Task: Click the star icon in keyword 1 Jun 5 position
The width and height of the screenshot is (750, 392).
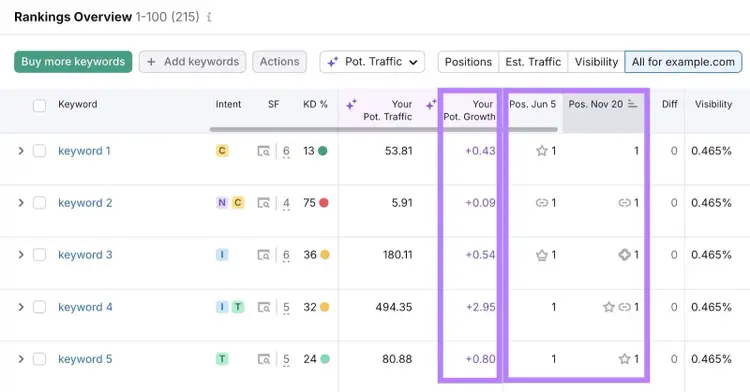Action: coord(541,151)
